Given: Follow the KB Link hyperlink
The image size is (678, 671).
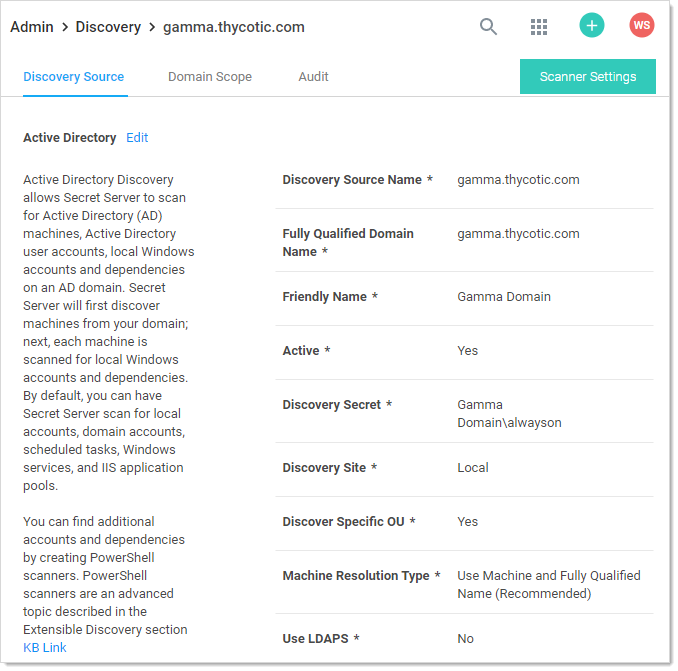Looking at the screenshot, I should (45, 648).
